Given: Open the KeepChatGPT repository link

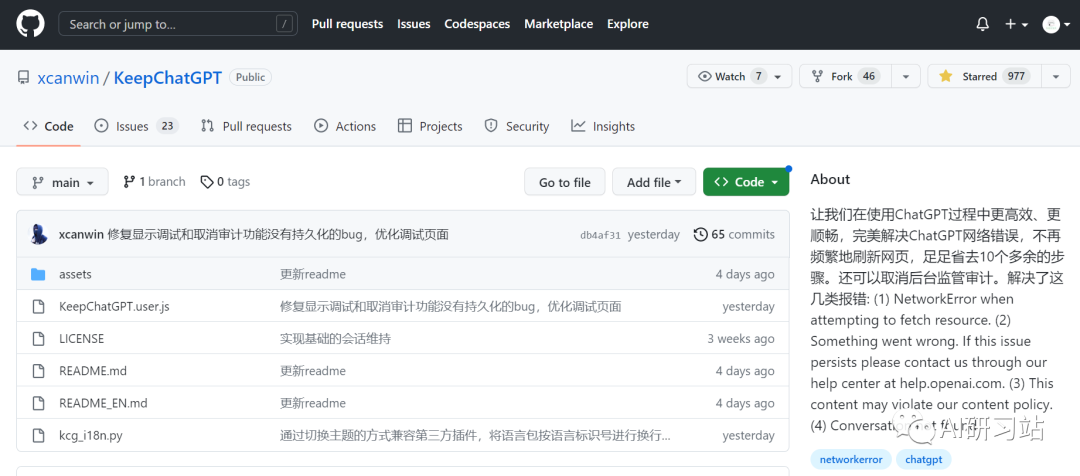Looking at the screenshot, I should (x=167, y=78).
